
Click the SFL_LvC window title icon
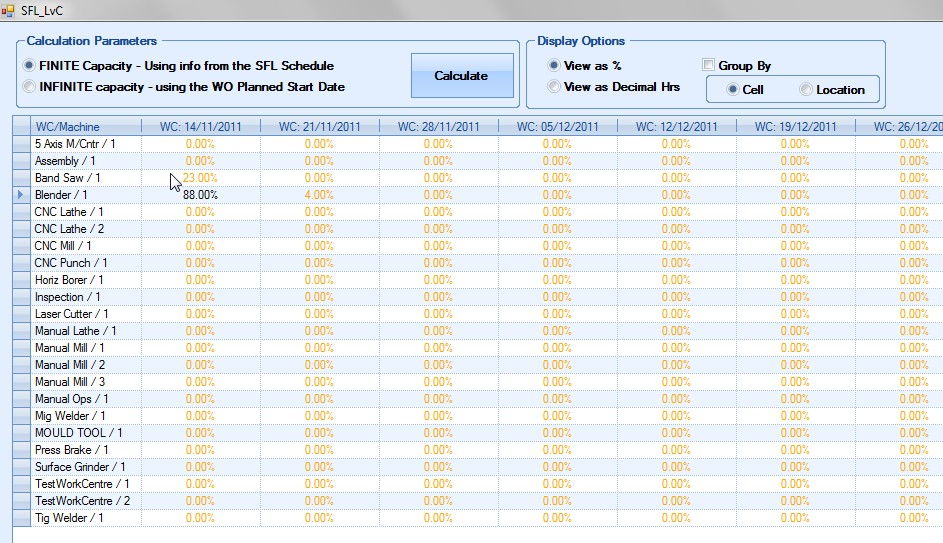(9, 9)
